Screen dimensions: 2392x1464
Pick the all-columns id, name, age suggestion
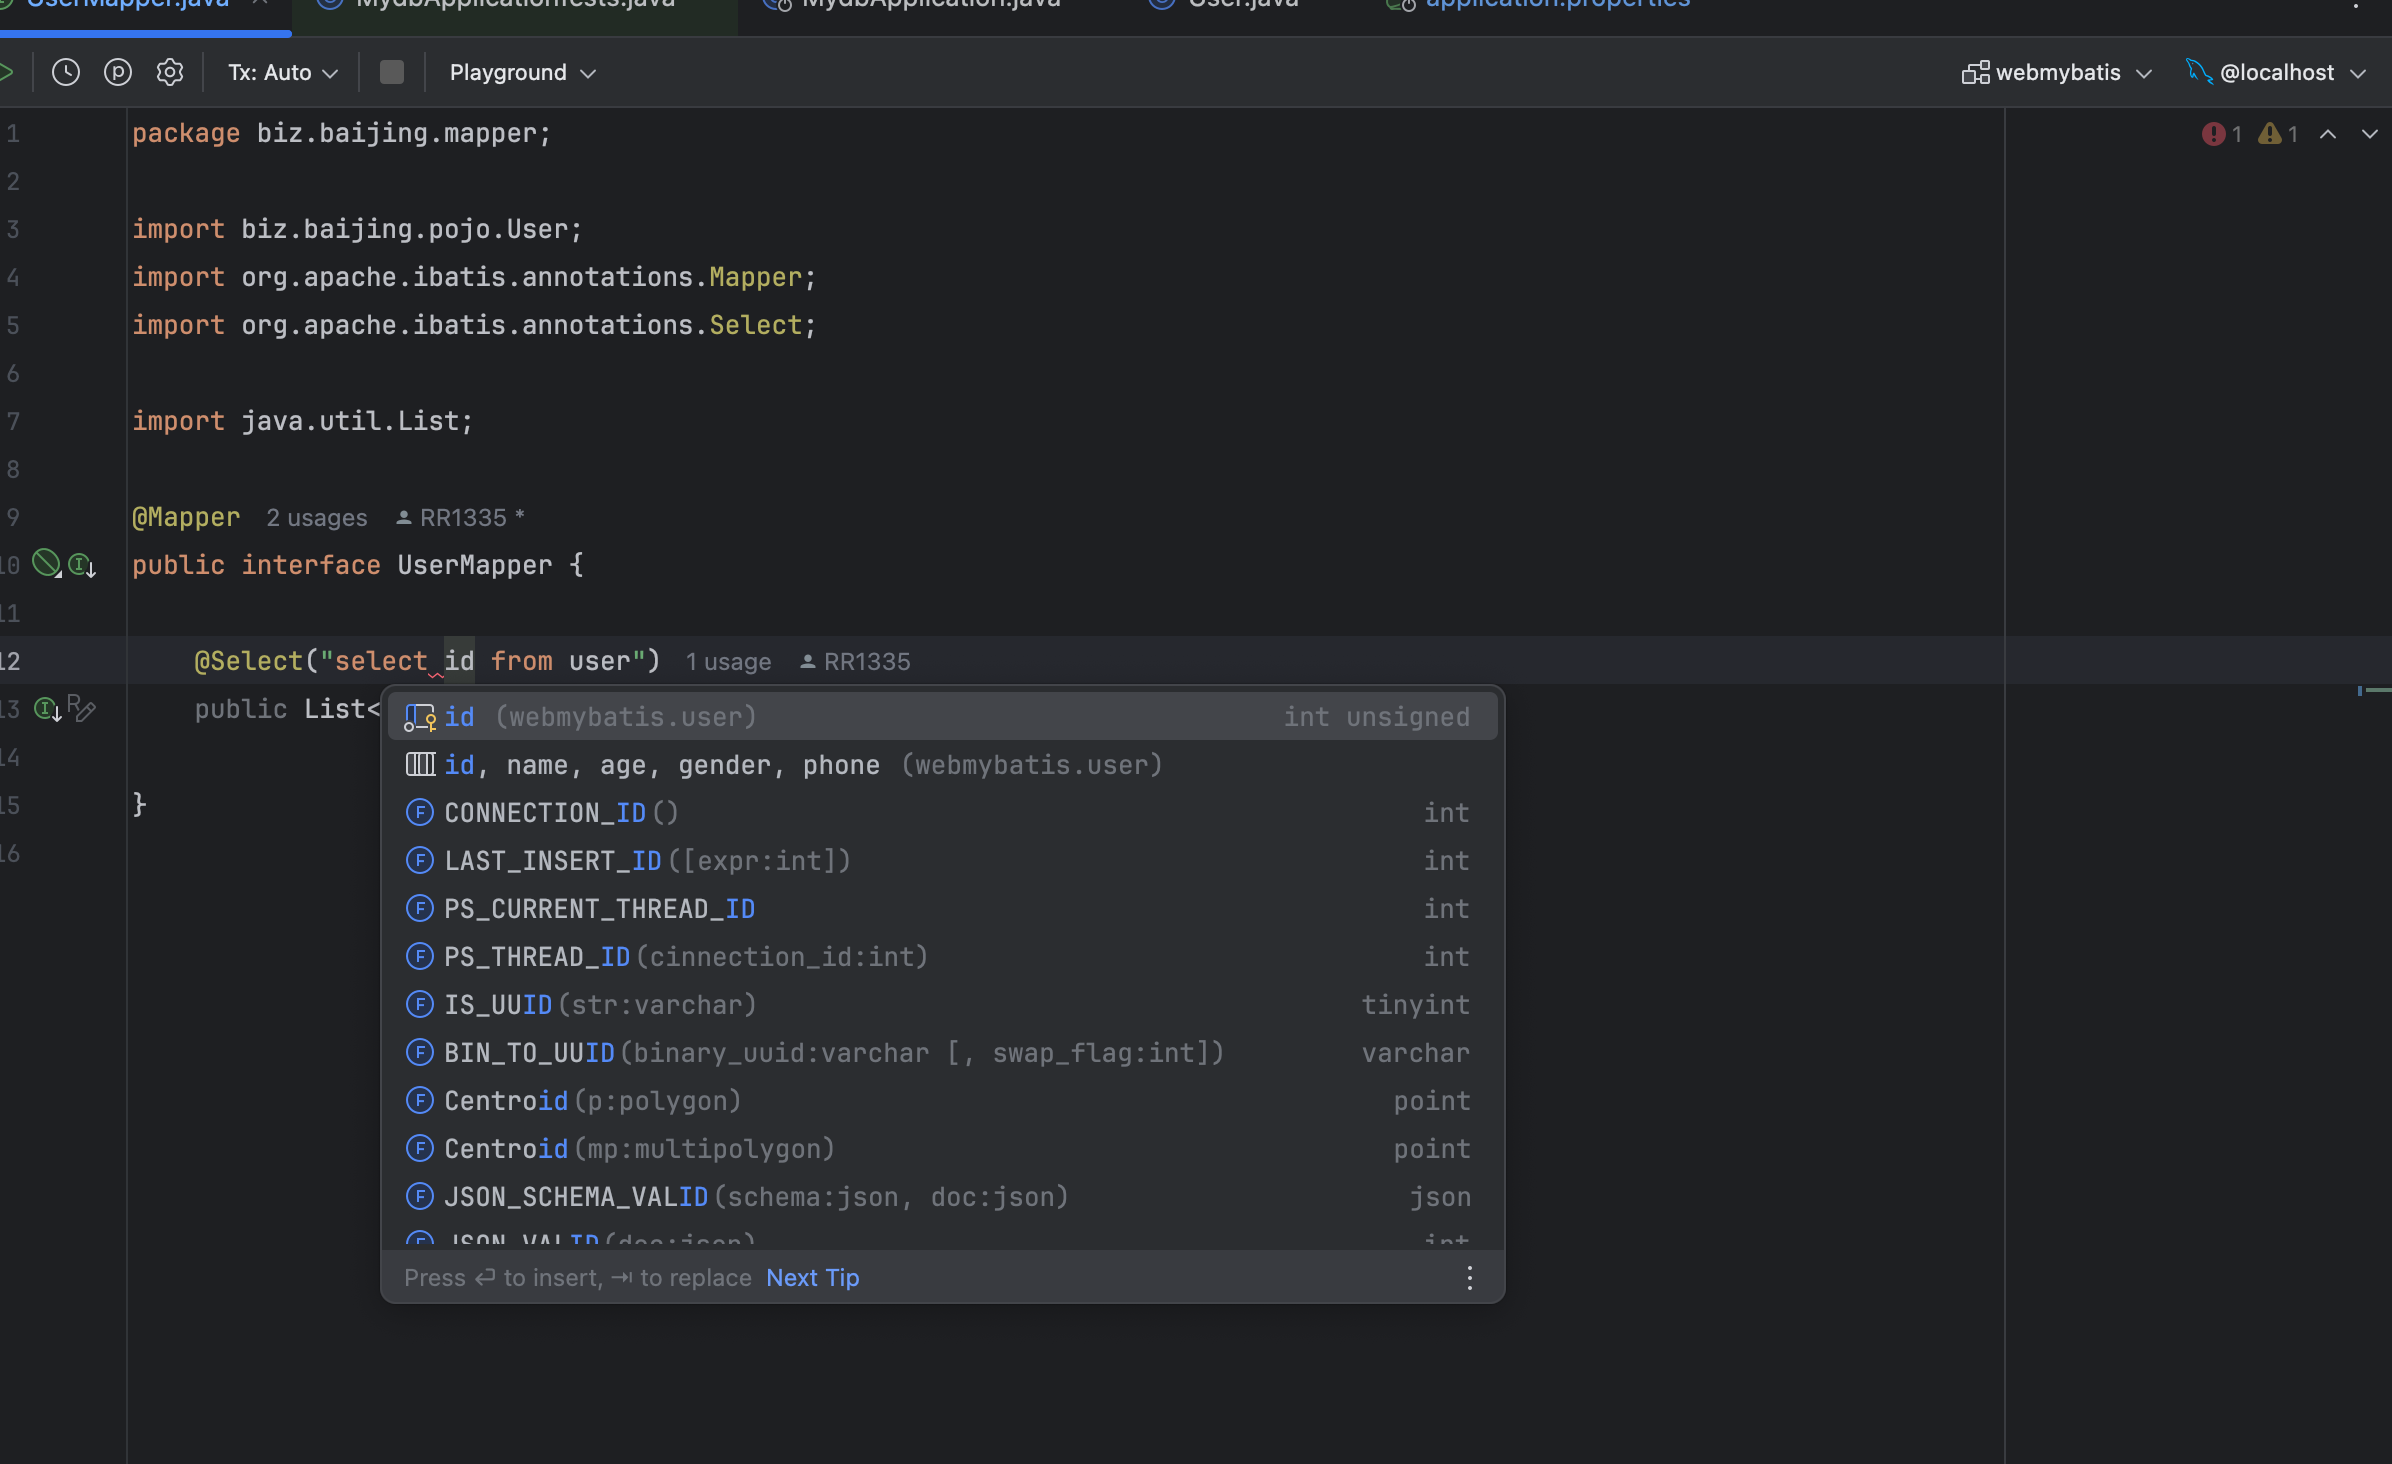[x=800, y=765]
